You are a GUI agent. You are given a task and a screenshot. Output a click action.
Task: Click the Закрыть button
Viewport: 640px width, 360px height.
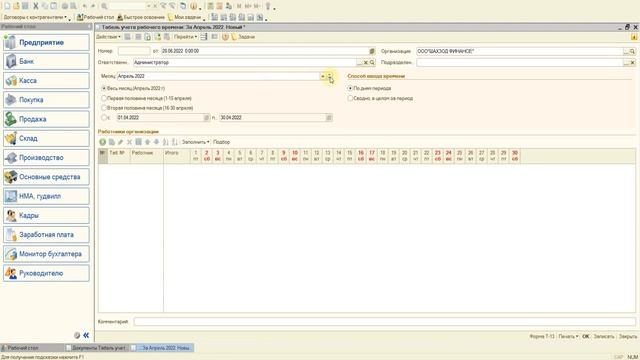point(628,336)
